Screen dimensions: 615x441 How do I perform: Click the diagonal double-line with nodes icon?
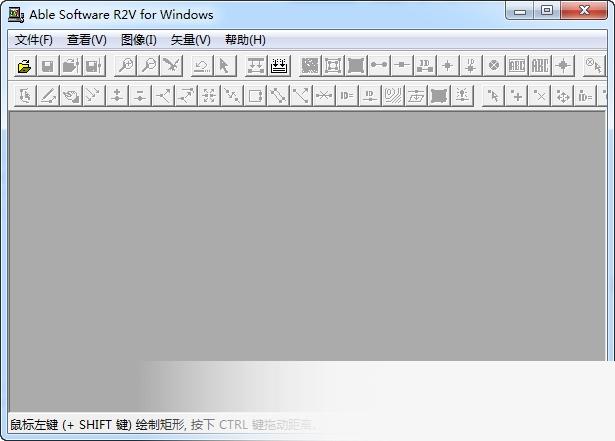[278, 96]
